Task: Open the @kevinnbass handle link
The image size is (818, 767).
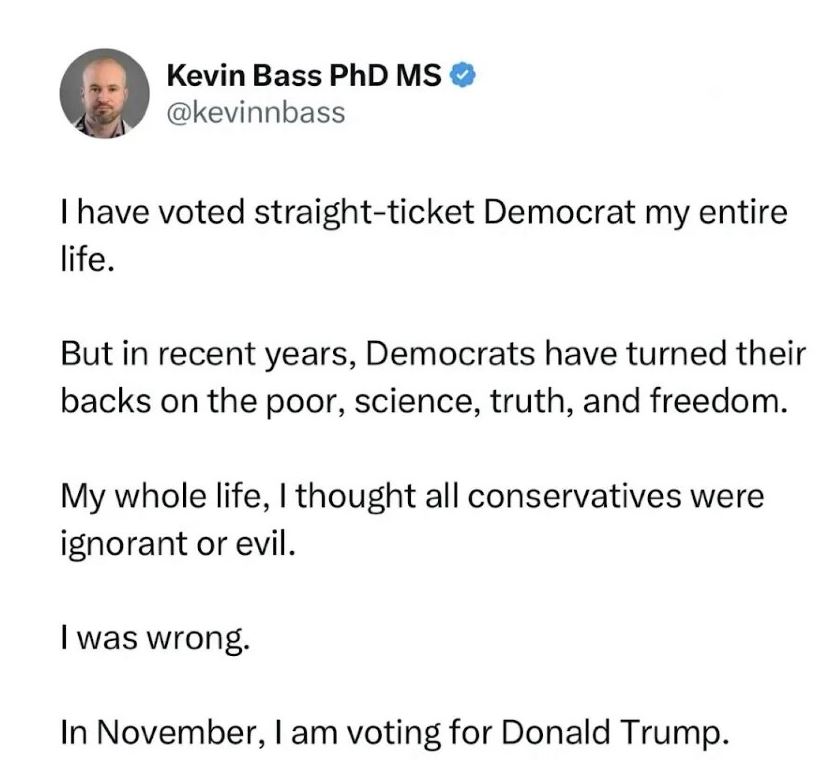Action: 256,113
